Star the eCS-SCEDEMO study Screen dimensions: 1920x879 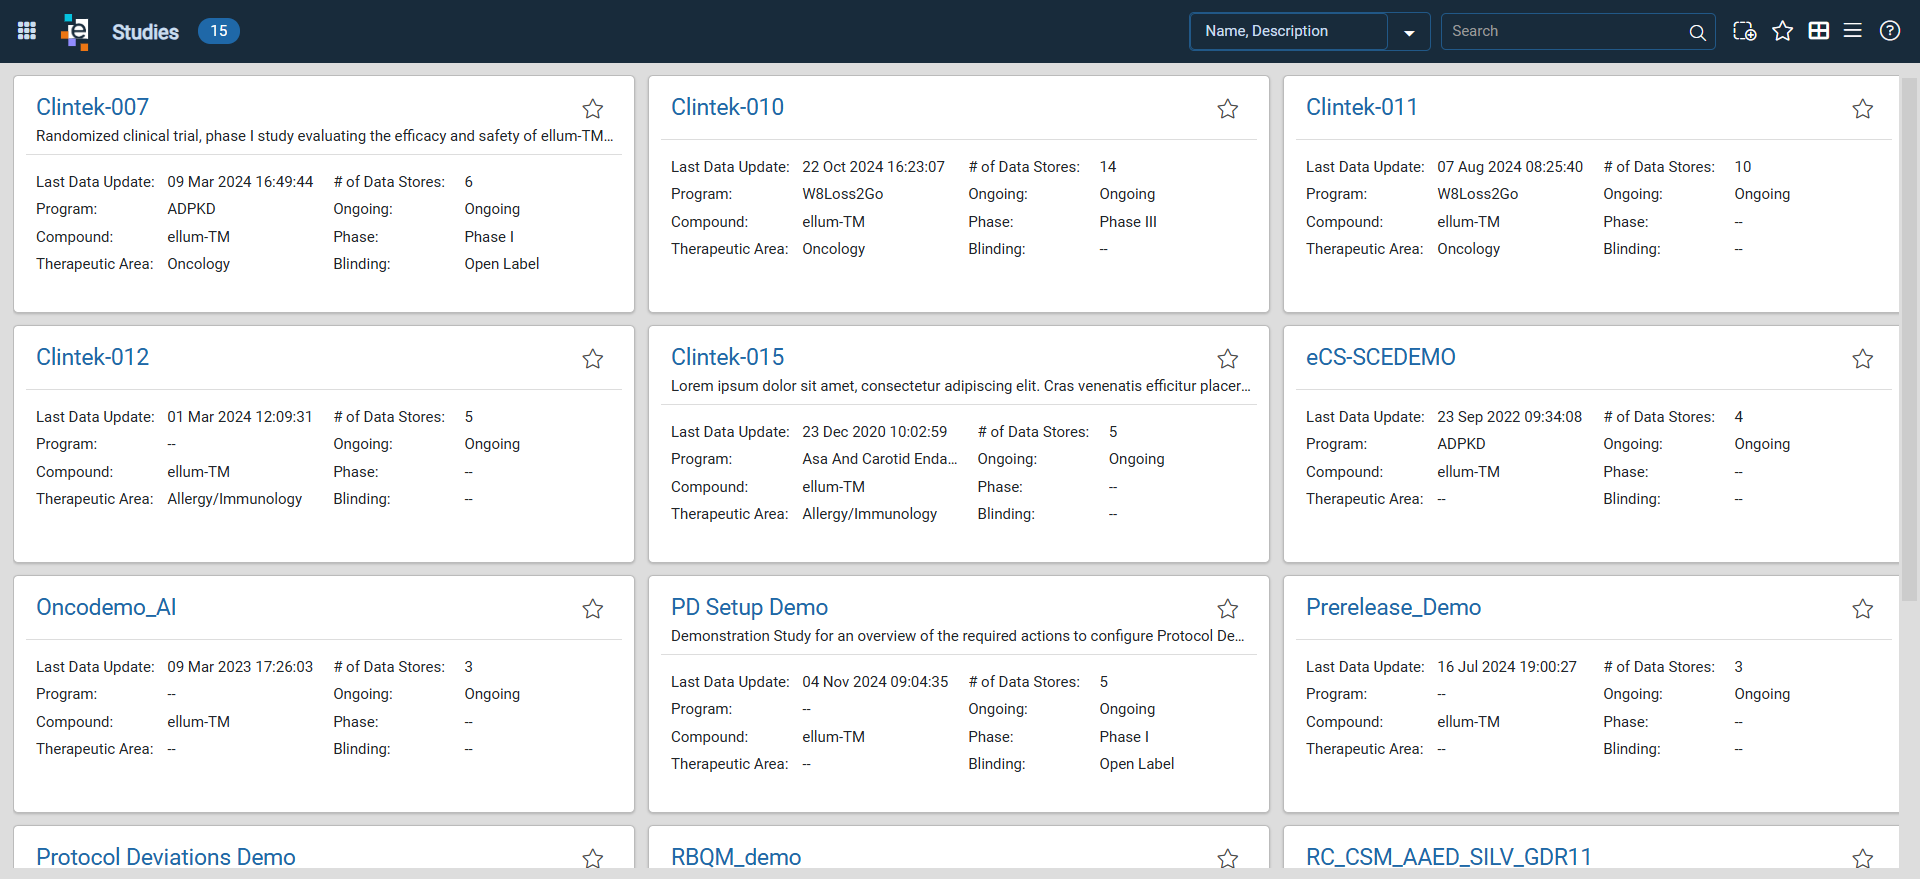click(x=1863, y=359)
